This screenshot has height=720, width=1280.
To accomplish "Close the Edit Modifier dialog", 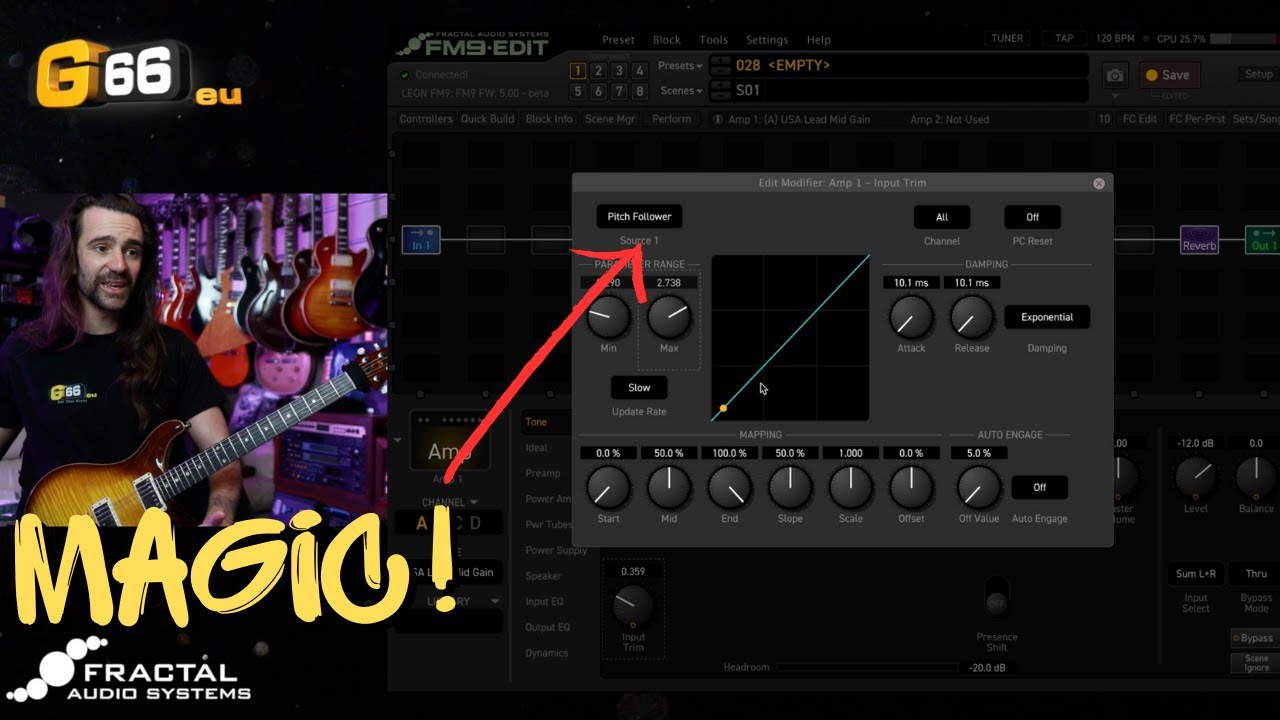I will click(x=1099, y=183).
